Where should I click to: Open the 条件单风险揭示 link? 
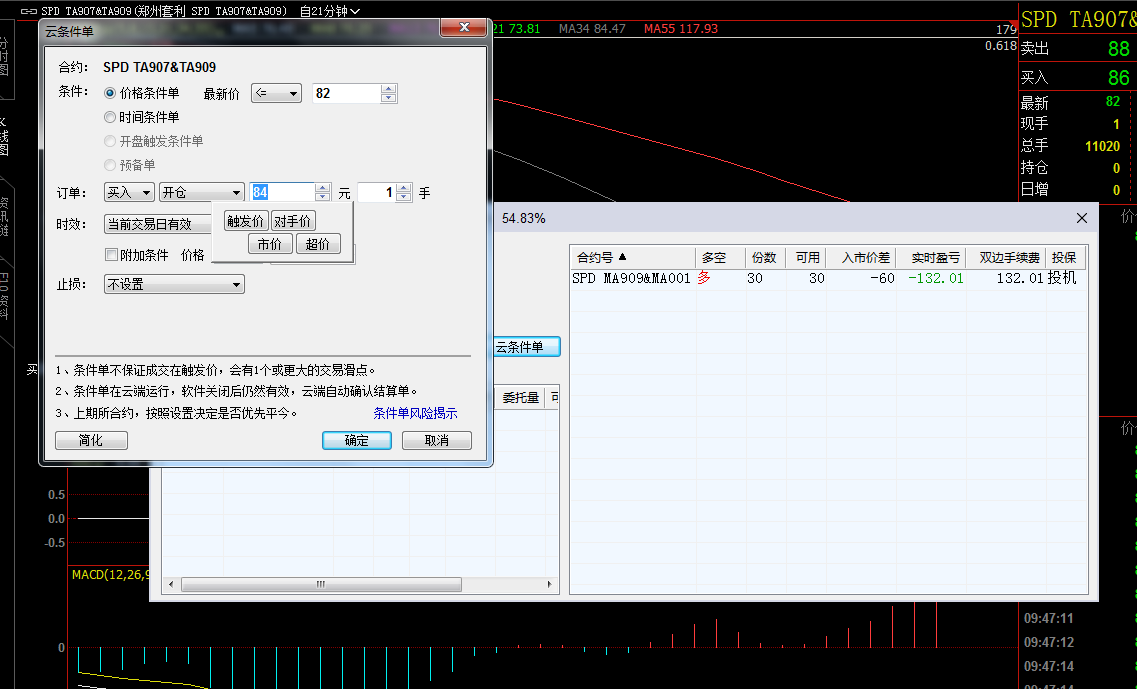415,413
